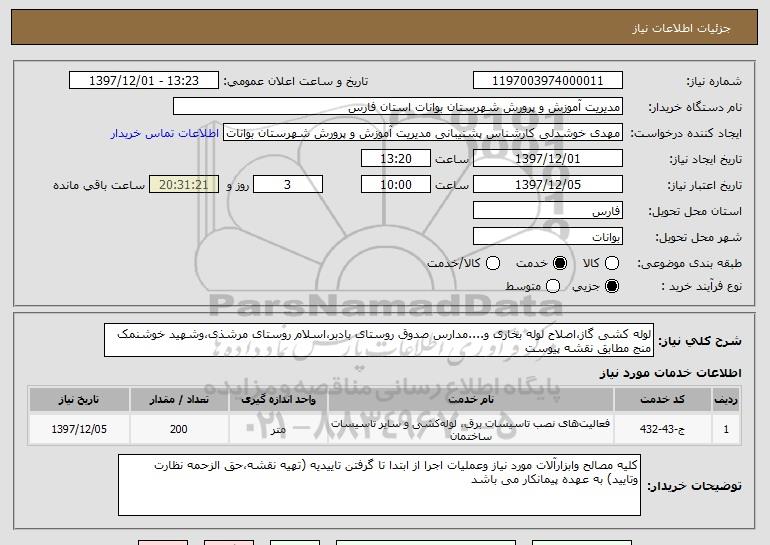
Task: Click the unit cell متر
Action: point(278,429)
